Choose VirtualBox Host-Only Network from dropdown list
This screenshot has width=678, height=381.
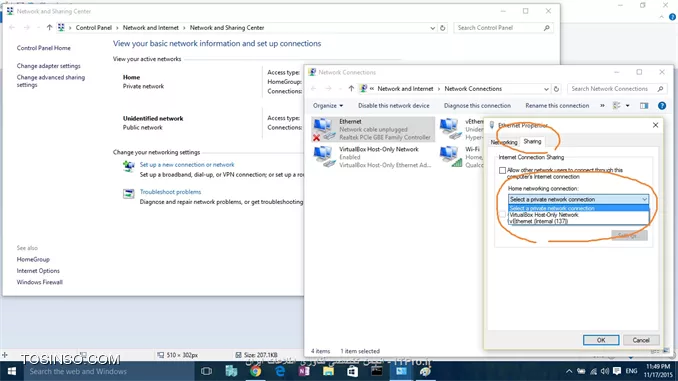[578, 215]
